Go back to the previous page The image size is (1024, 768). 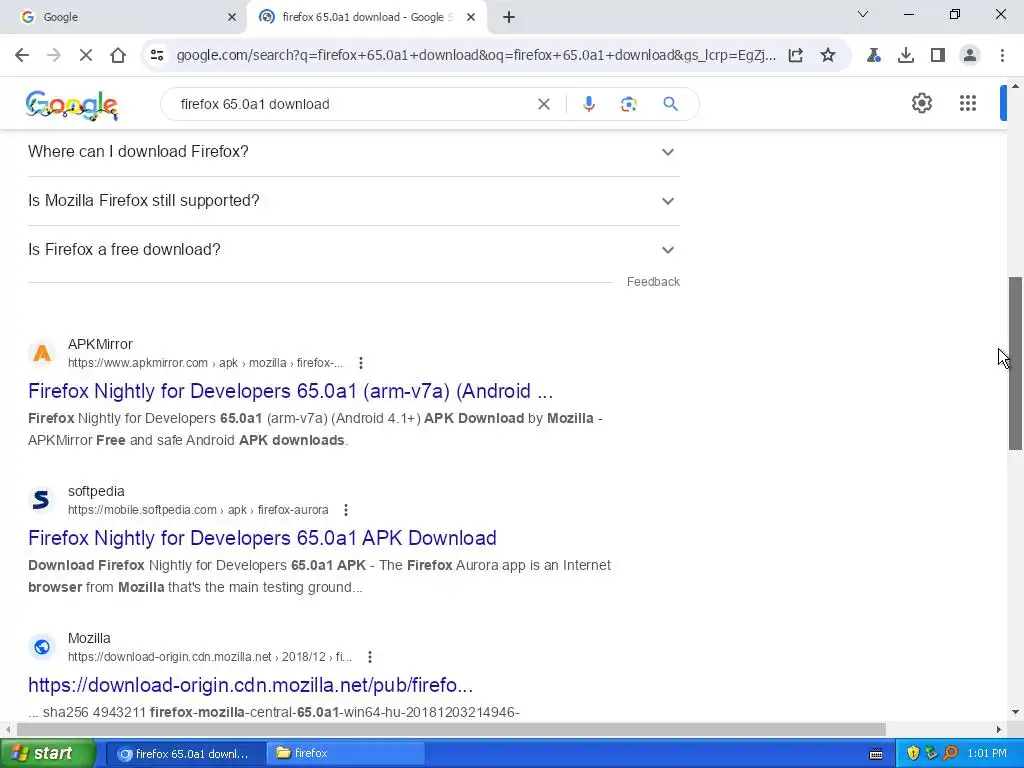[x=22, y=55]
